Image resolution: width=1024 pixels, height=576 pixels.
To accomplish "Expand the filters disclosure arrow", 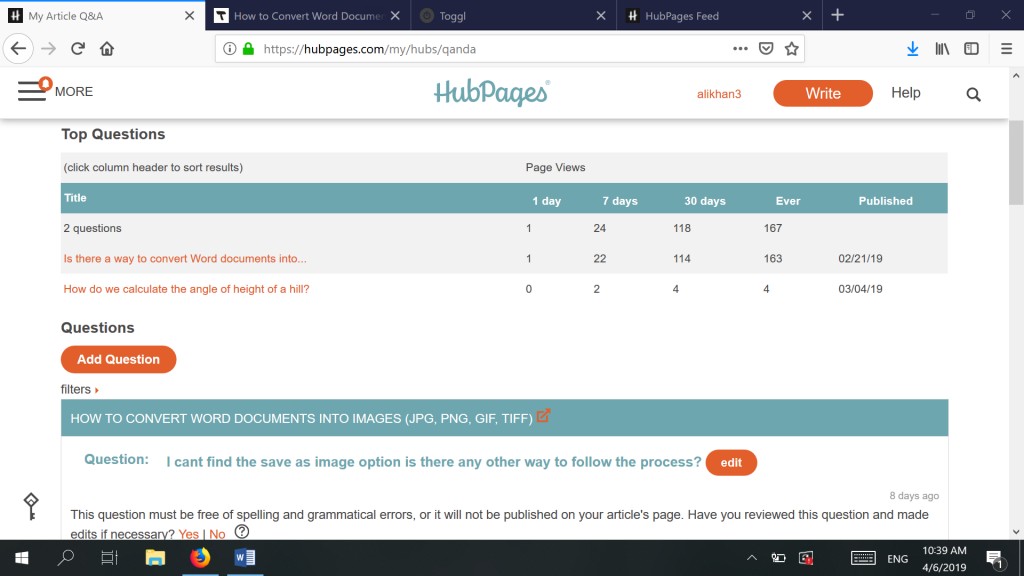I will coord(97,391).
